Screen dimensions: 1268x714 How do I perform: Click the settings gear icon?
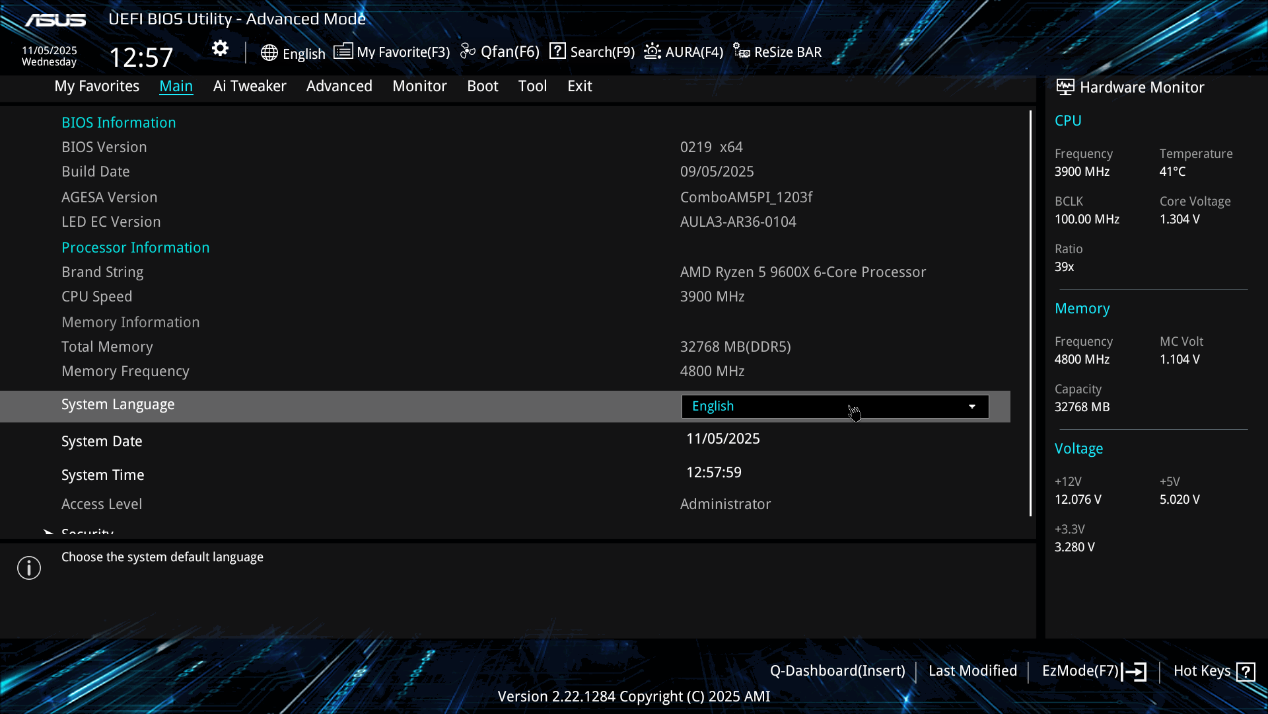point(220,49)
